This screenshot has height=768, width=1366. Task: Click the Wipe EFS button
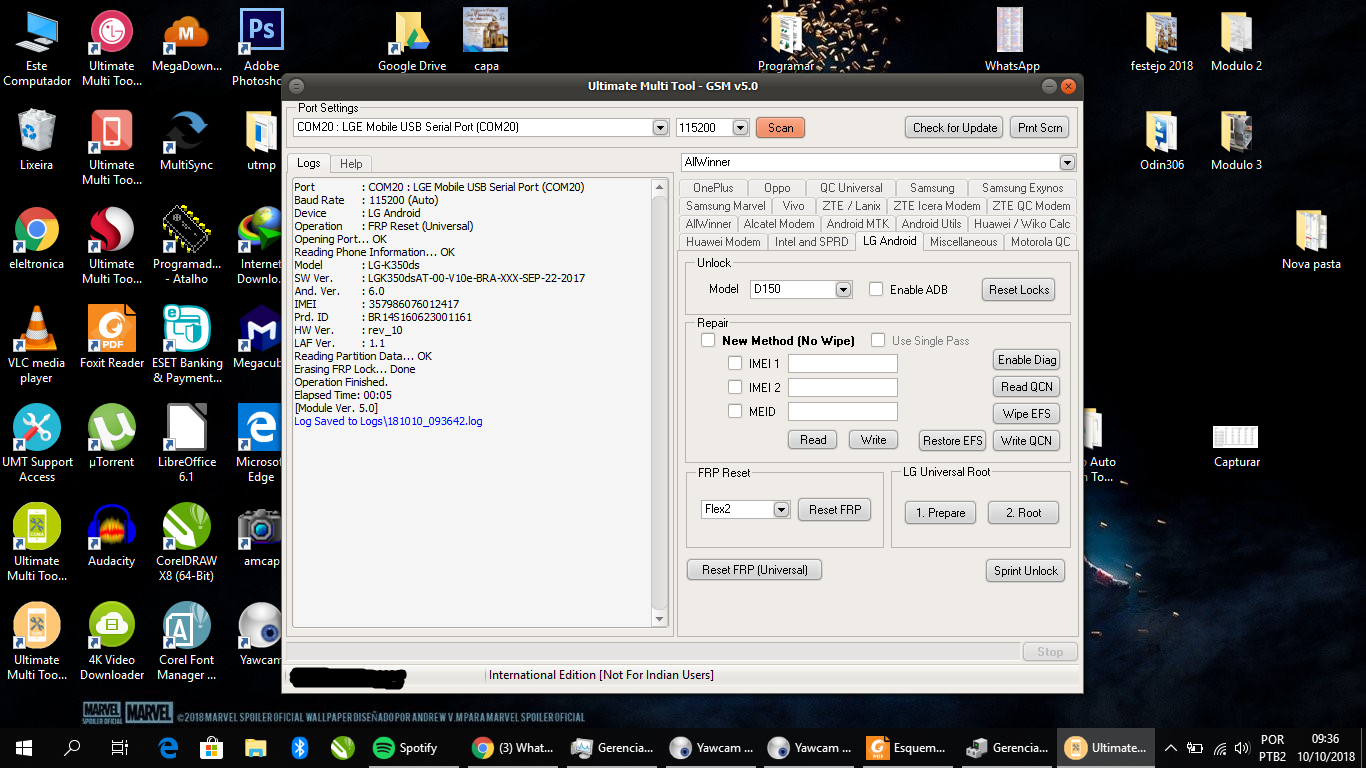click(x=1026, y=414)
